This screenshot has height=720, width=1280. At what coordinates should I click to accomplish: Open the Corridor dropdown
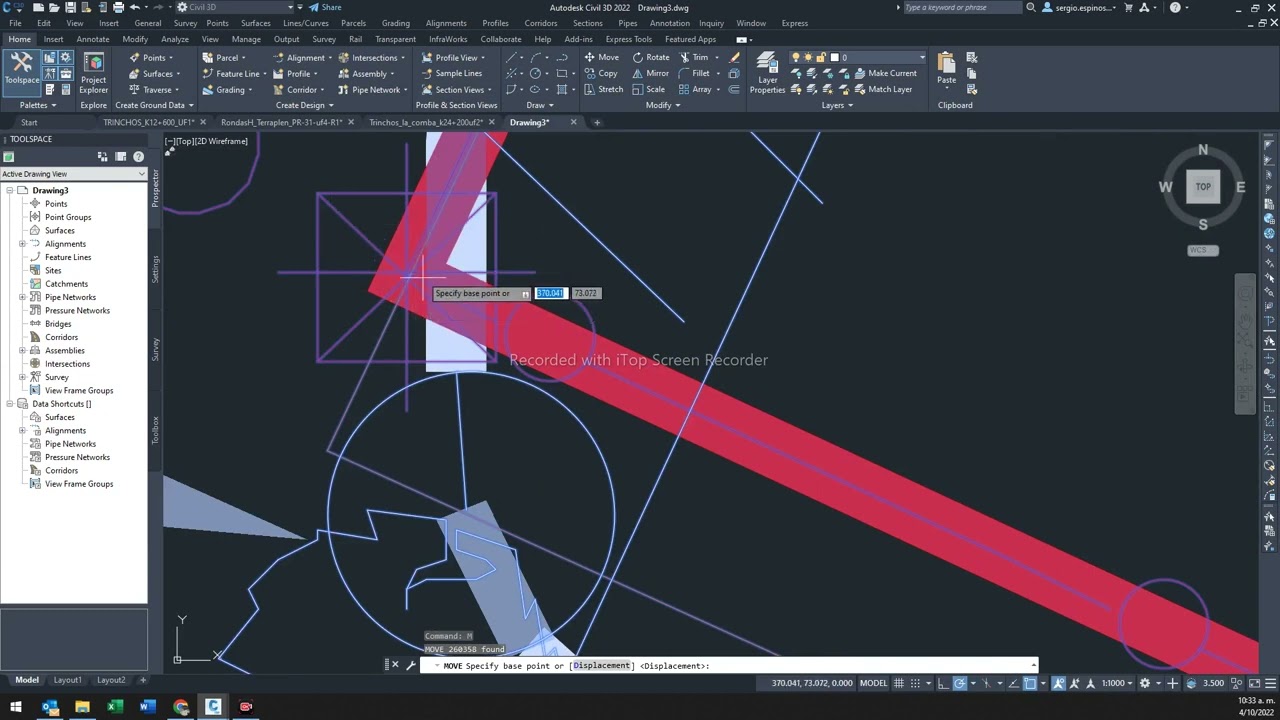(301, 89)
